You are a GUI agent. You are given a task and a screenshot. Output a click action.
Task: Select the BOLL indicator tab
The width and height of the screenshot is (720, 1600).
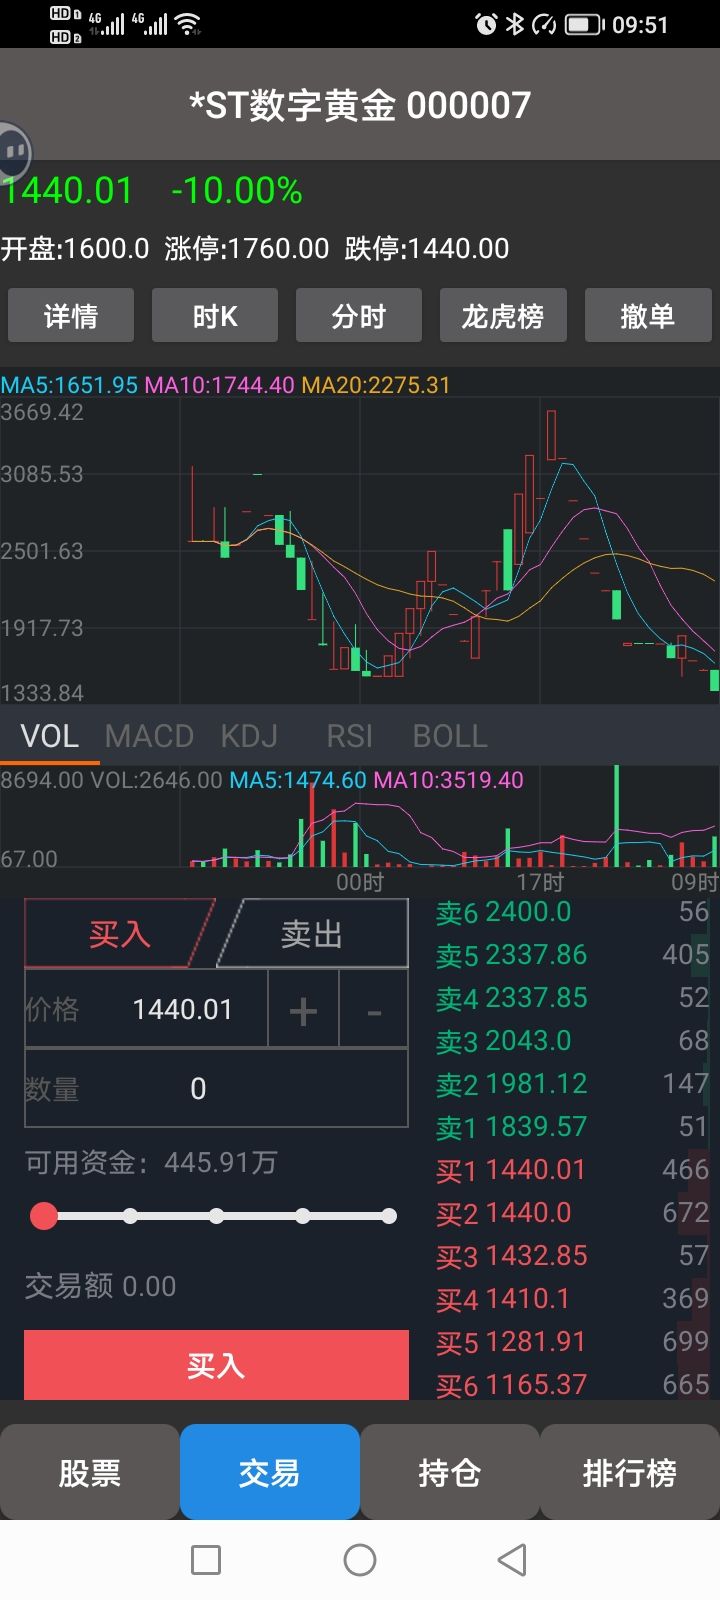pyautogui.click(x=450, y=736)
